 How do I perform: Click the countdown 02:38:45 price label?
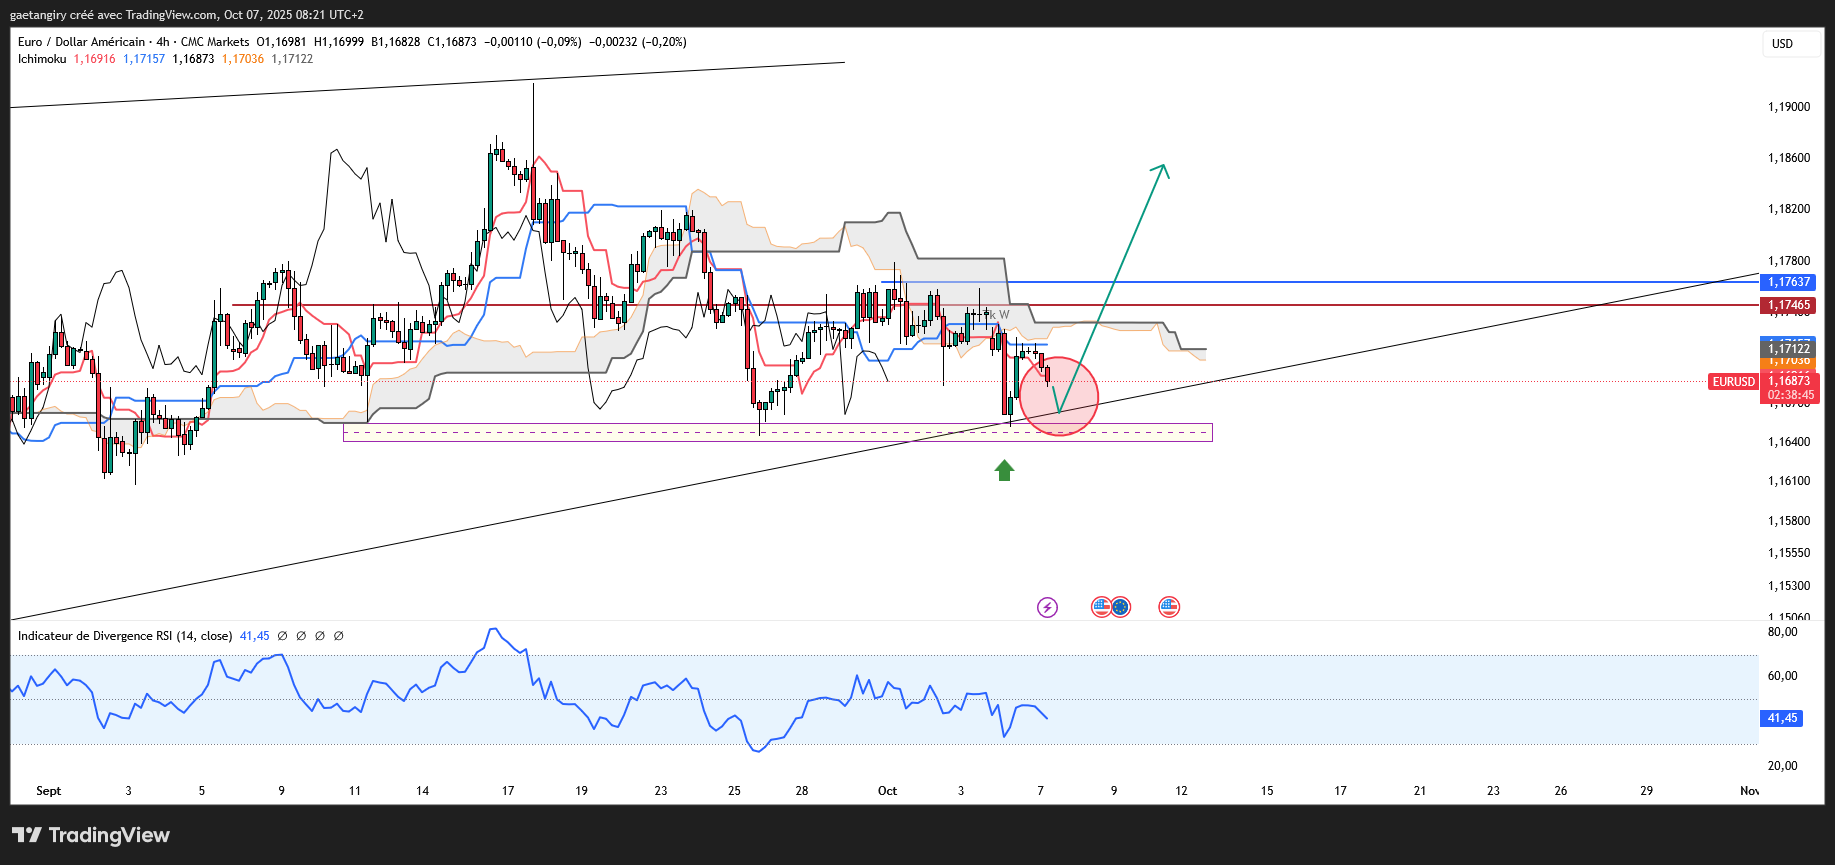[1790, 395]
